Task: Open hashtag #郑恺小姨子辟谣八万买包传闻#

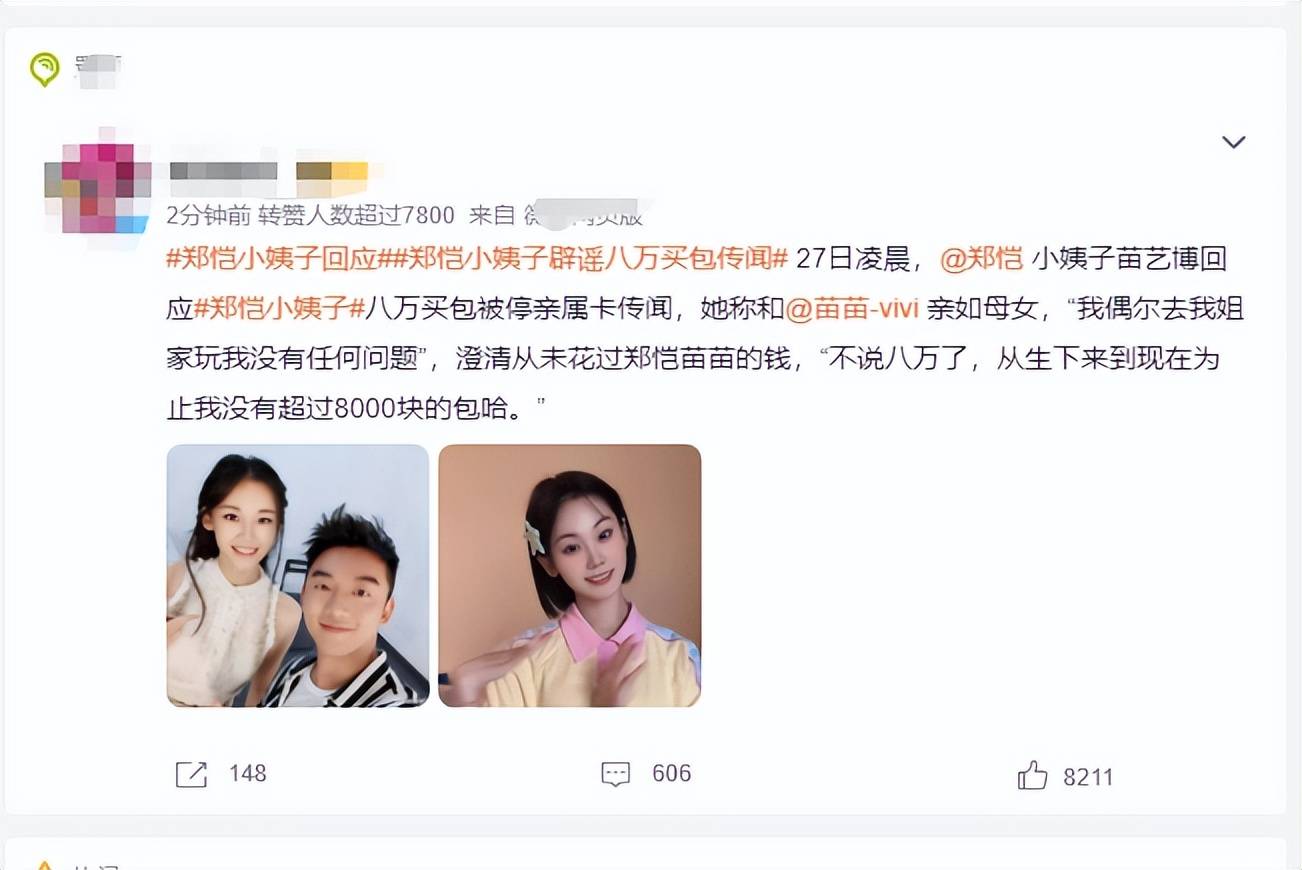Action: (x=584, y=259)
